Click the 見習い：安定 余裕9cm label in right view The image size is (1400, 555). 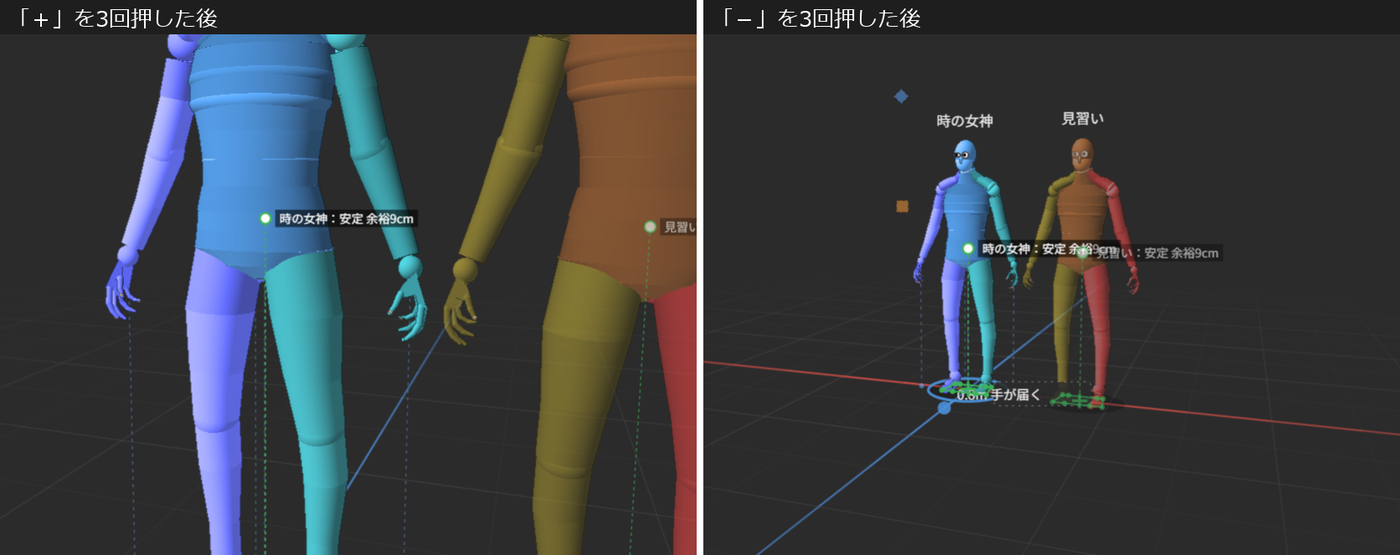click(x=1157, y=253)
